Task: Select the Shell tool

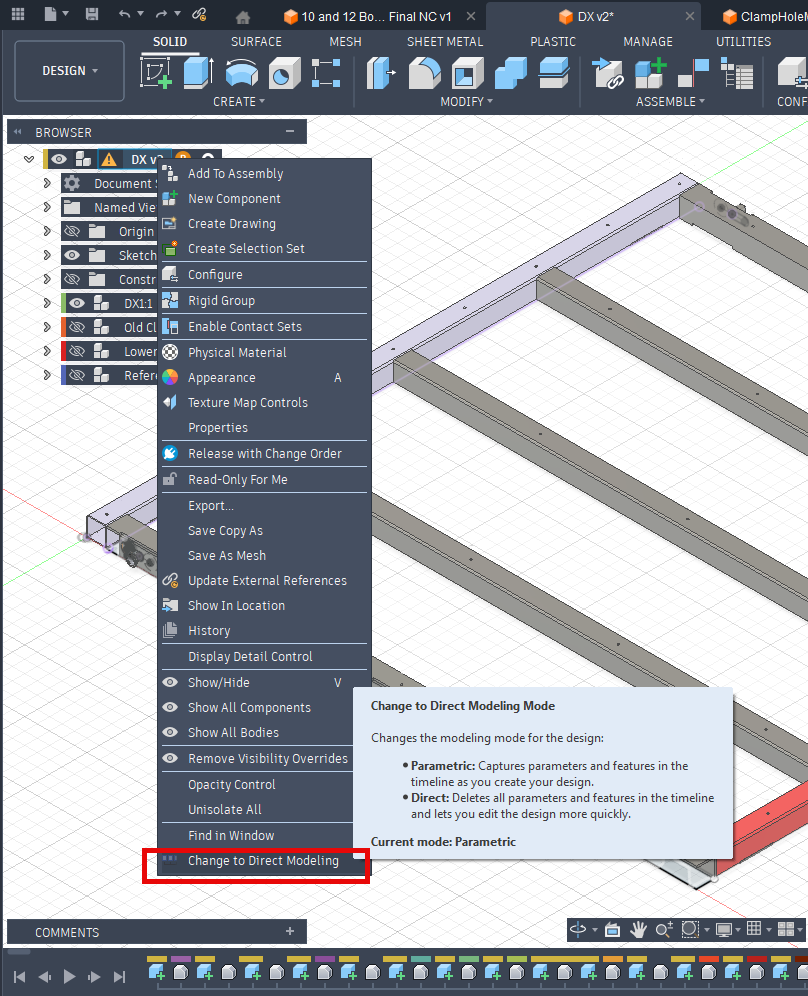Action: 468,72
